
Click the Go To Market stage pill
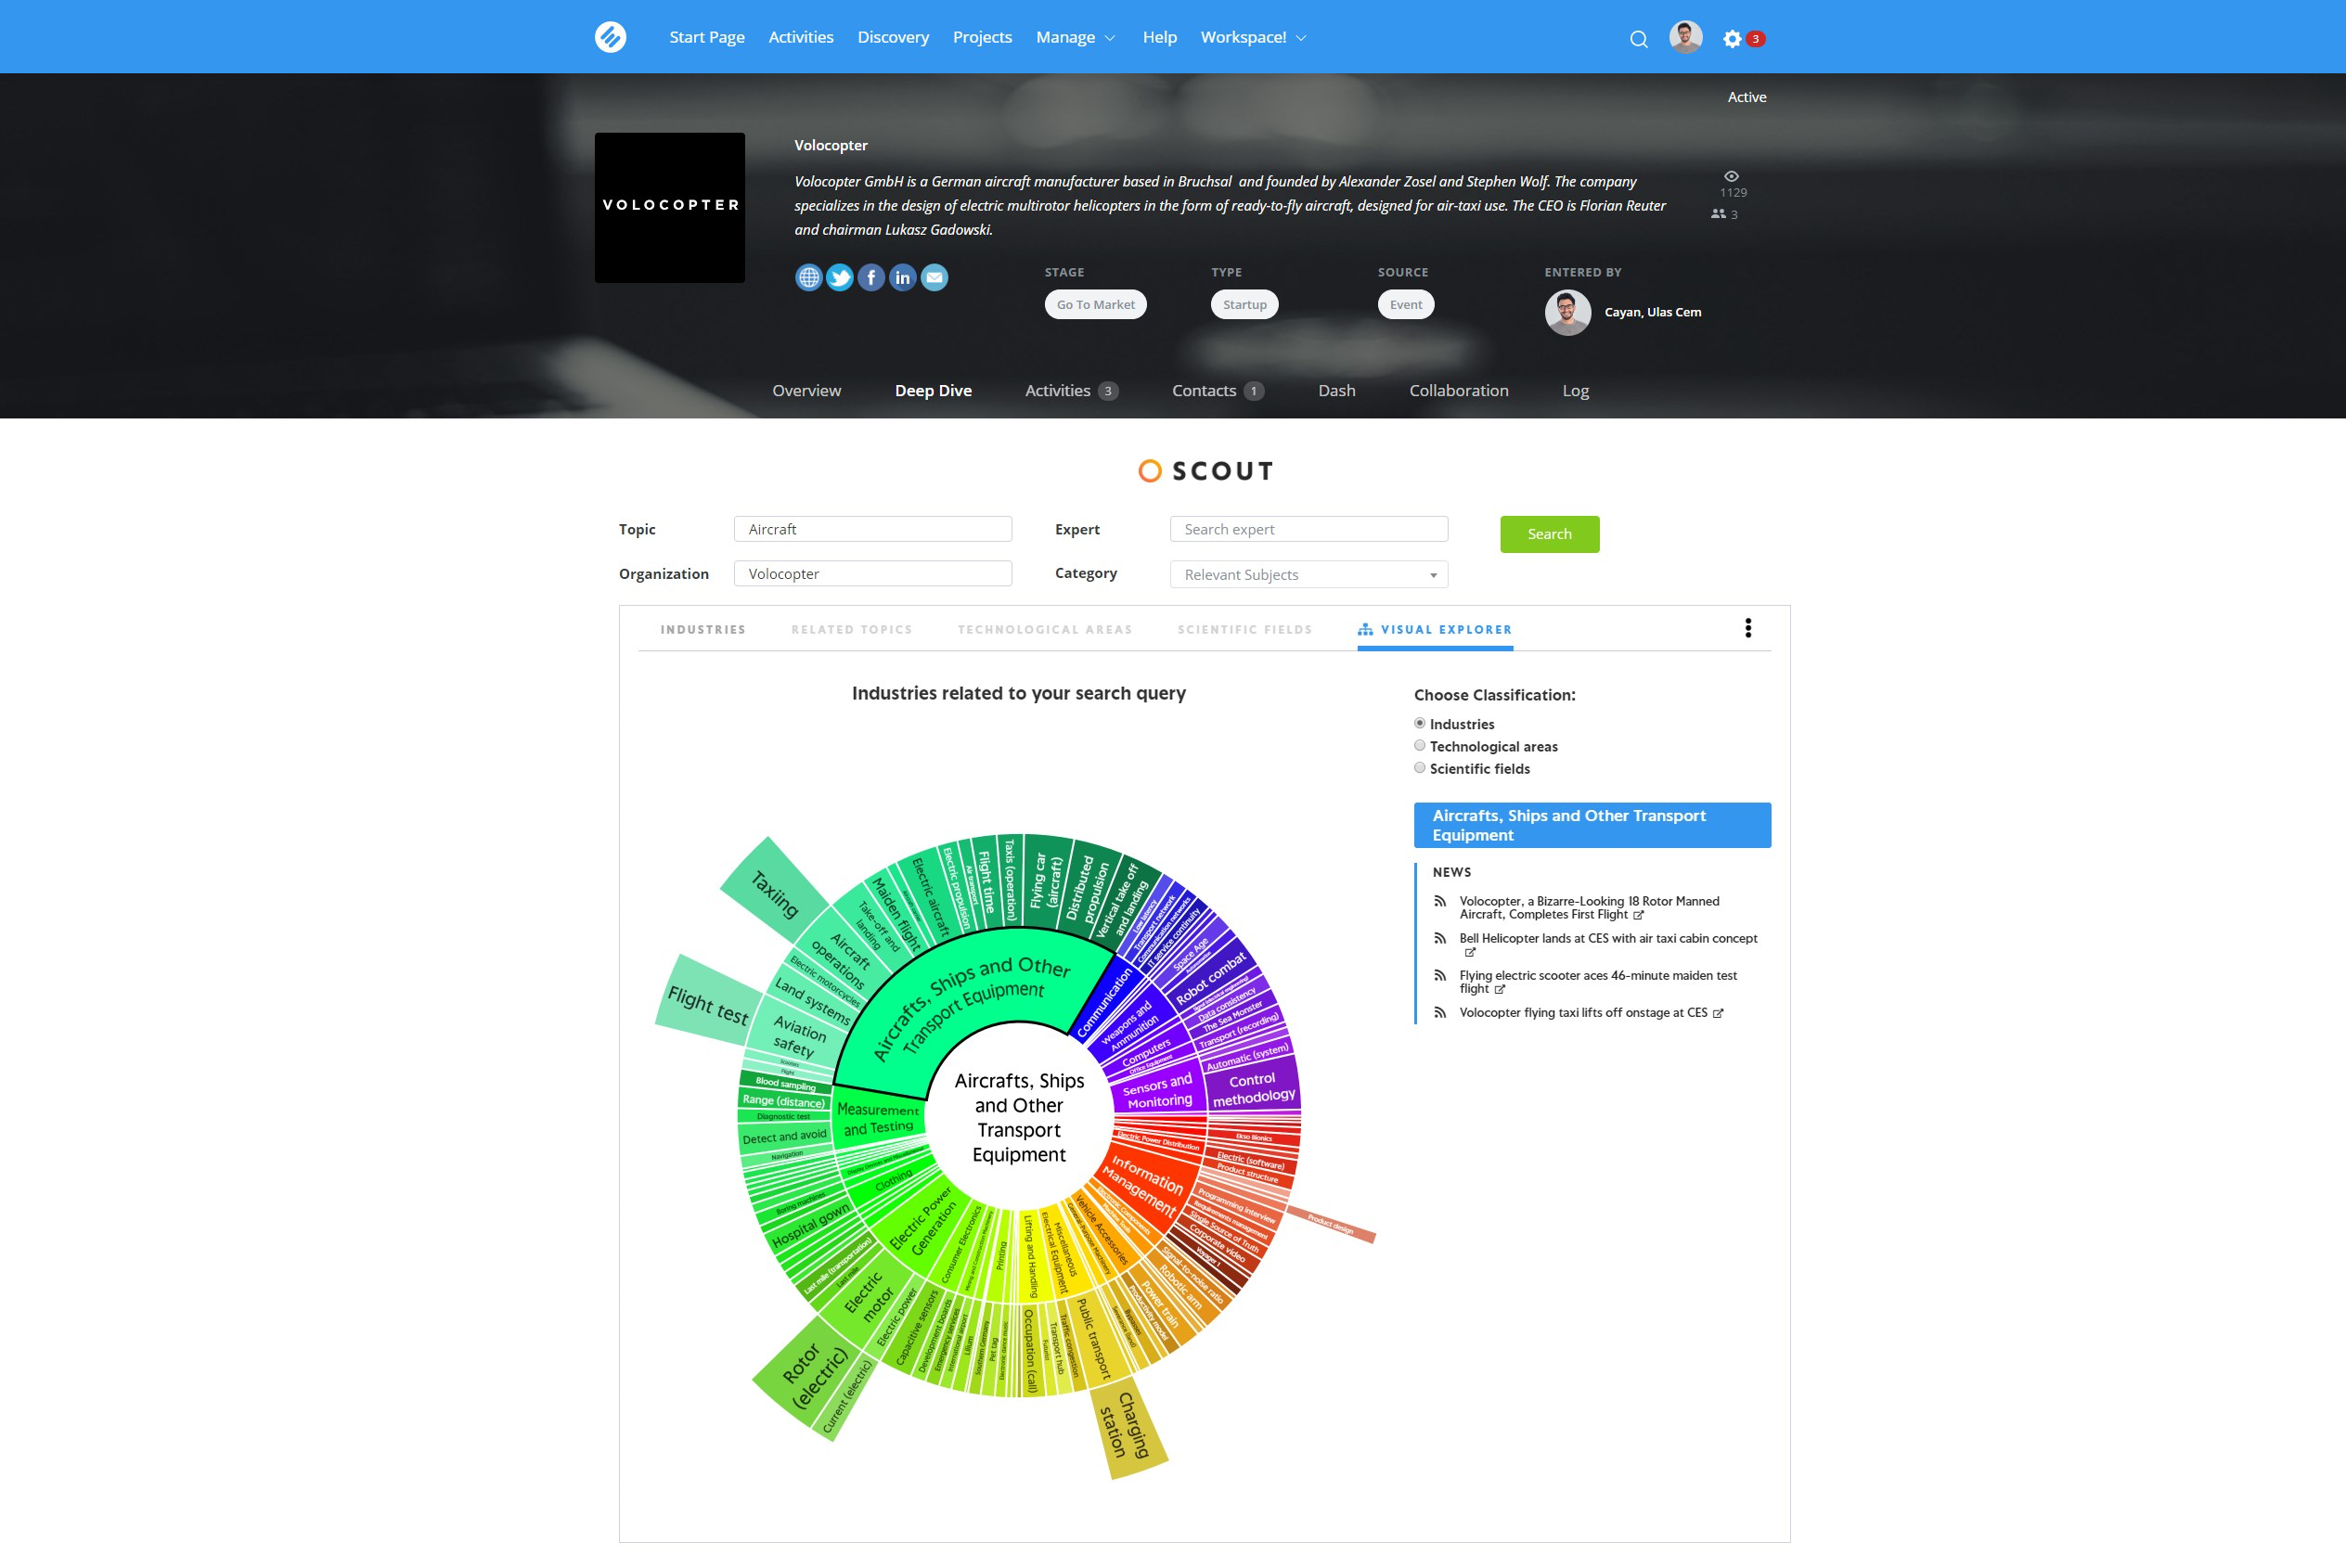point(1095,304)
